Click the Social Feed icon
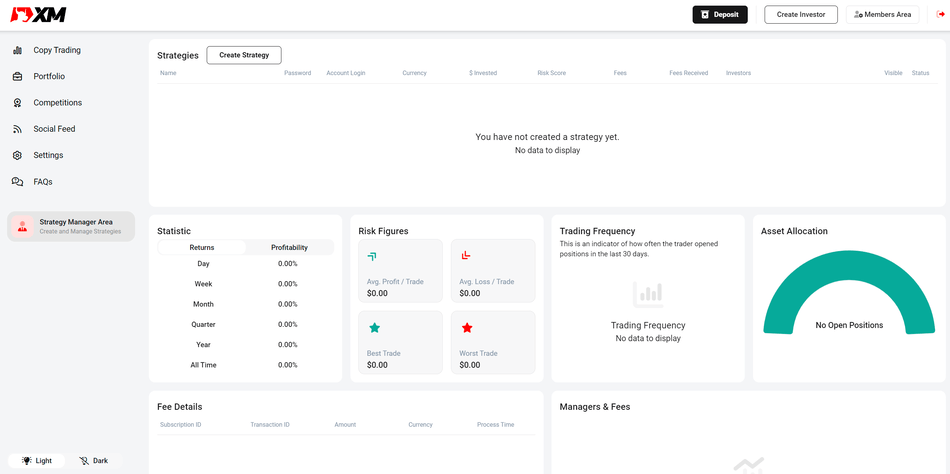The image size is (950, 474). pos(17,129)
